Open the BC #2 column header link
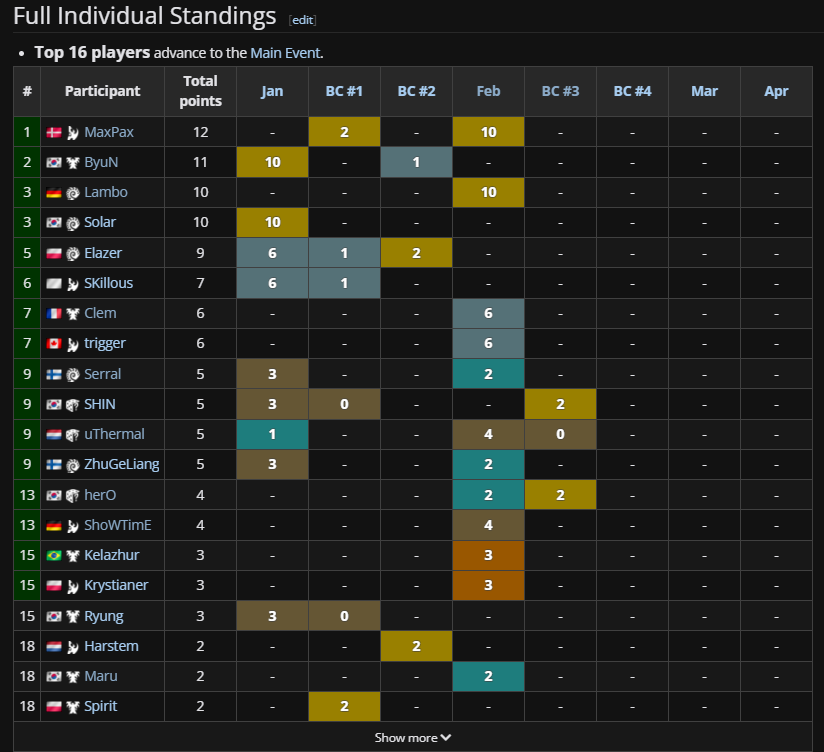Screen dimensions: 824x752 [x=416, y=91]
